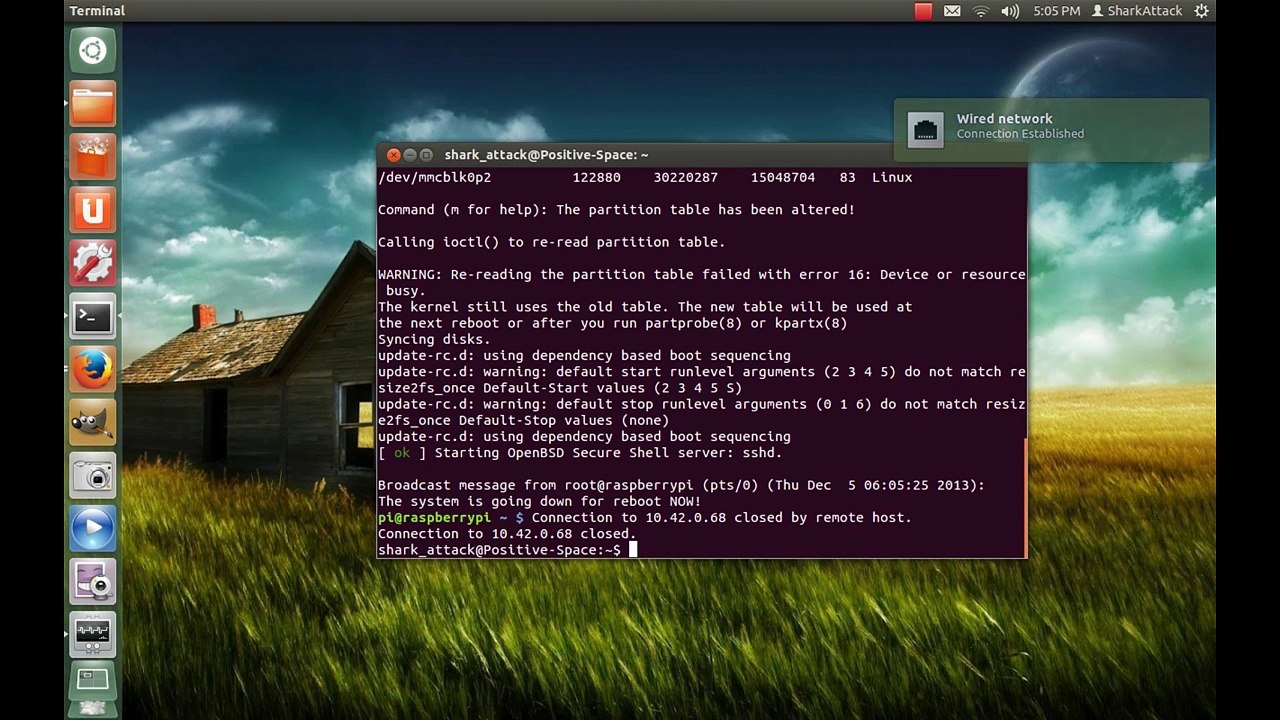The width and height of the screenshot is (1280, 720).
Task: Click the 'Wired network' notification title
Action: pos(1004,118)
